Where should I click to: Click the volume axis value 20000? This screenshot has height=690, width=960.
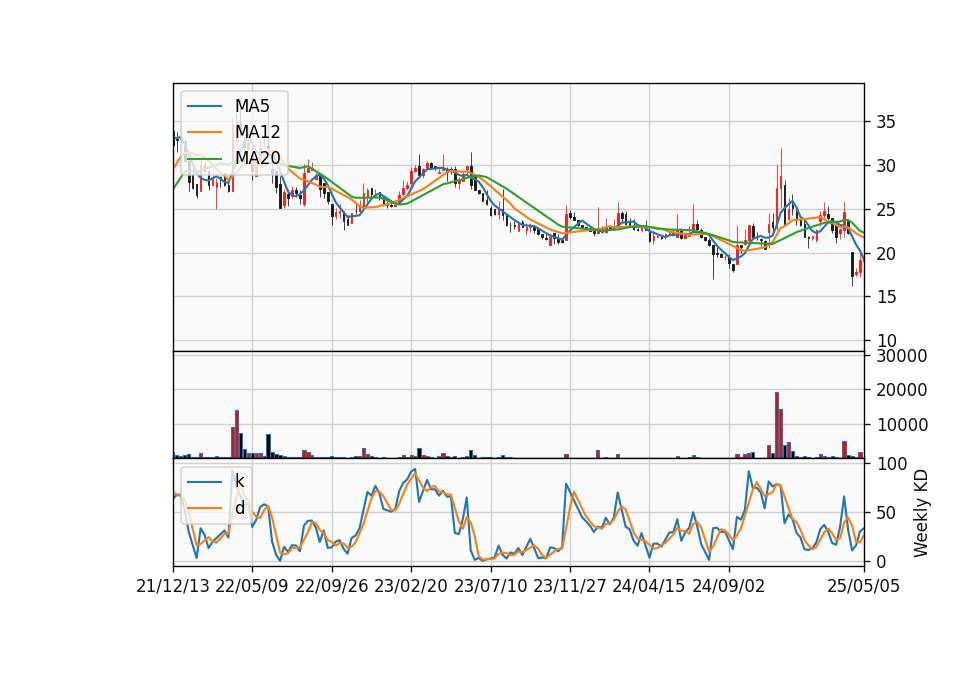902,390
